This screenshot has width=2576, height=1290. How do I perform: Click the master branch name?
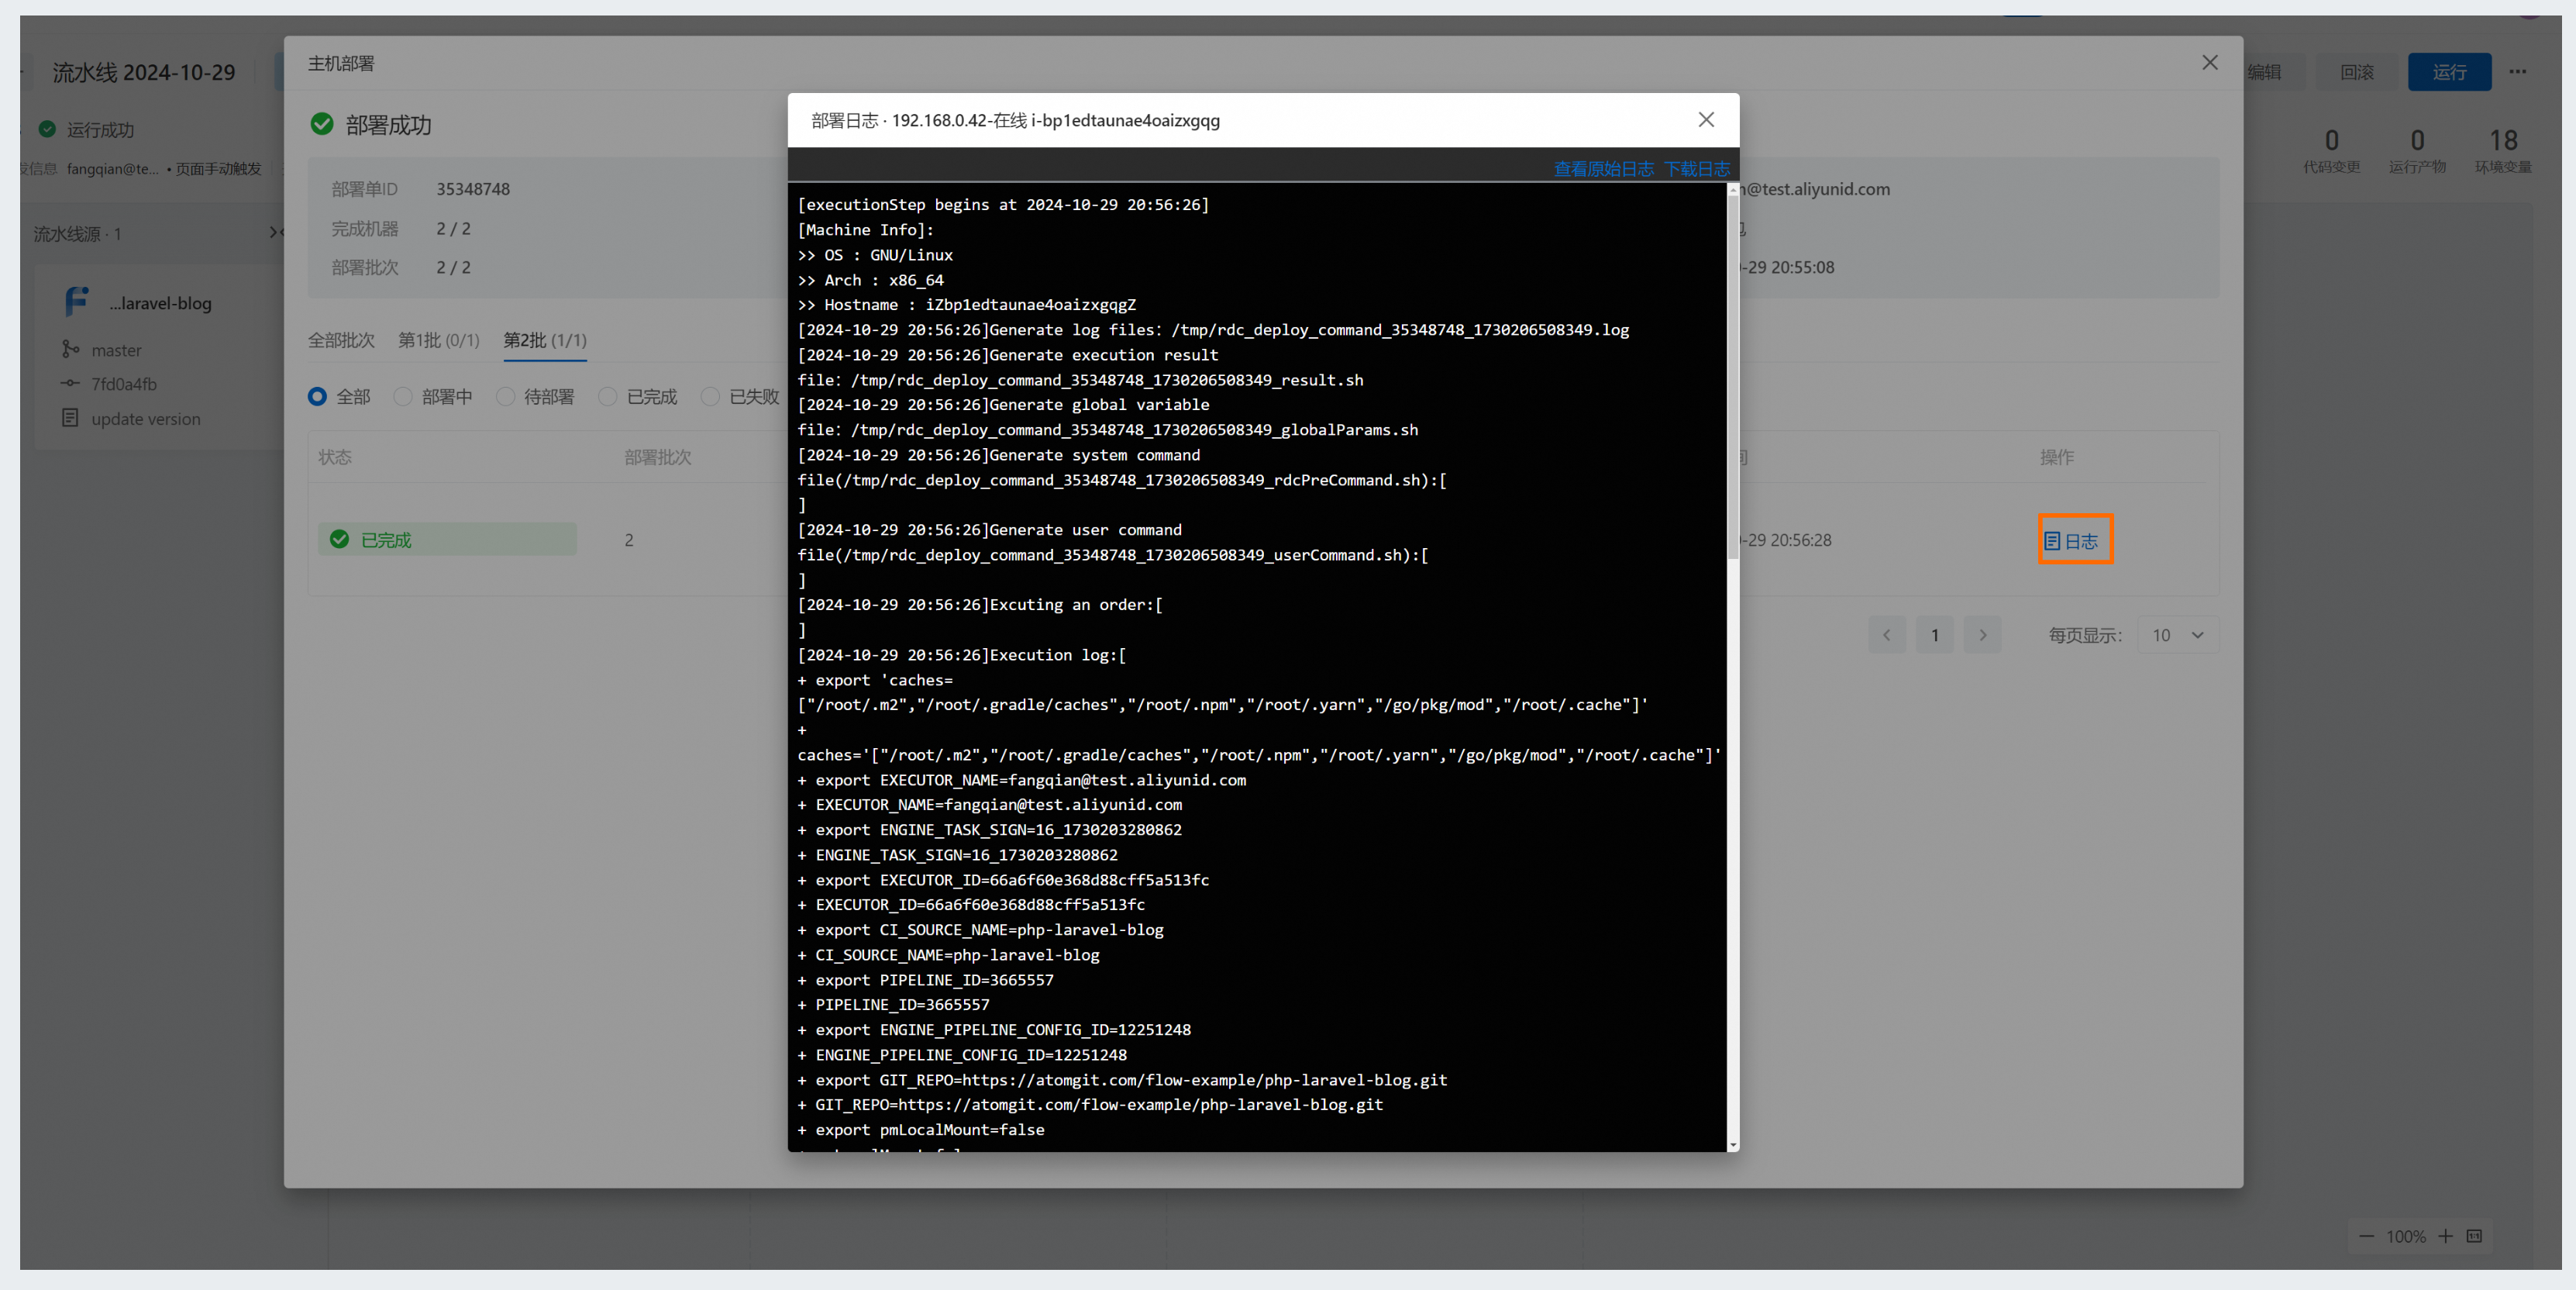[116, 350]
